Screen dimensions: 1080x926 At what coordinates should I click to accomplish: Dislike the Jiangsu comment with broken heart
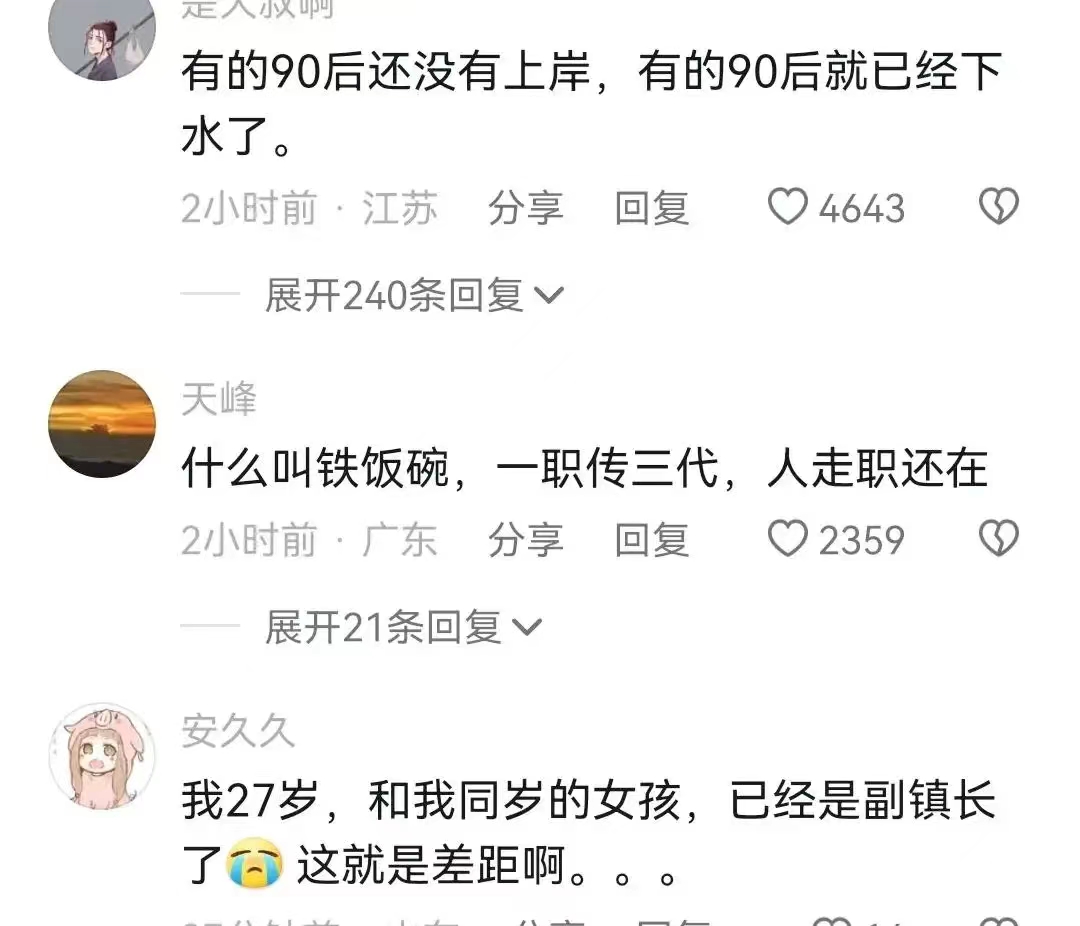pos(998,206)
